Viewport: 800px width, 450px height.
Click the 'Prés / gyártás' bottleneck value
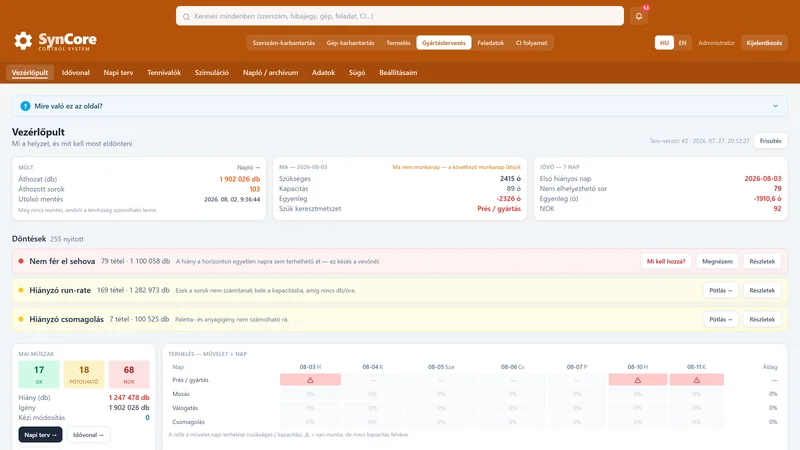498,209
